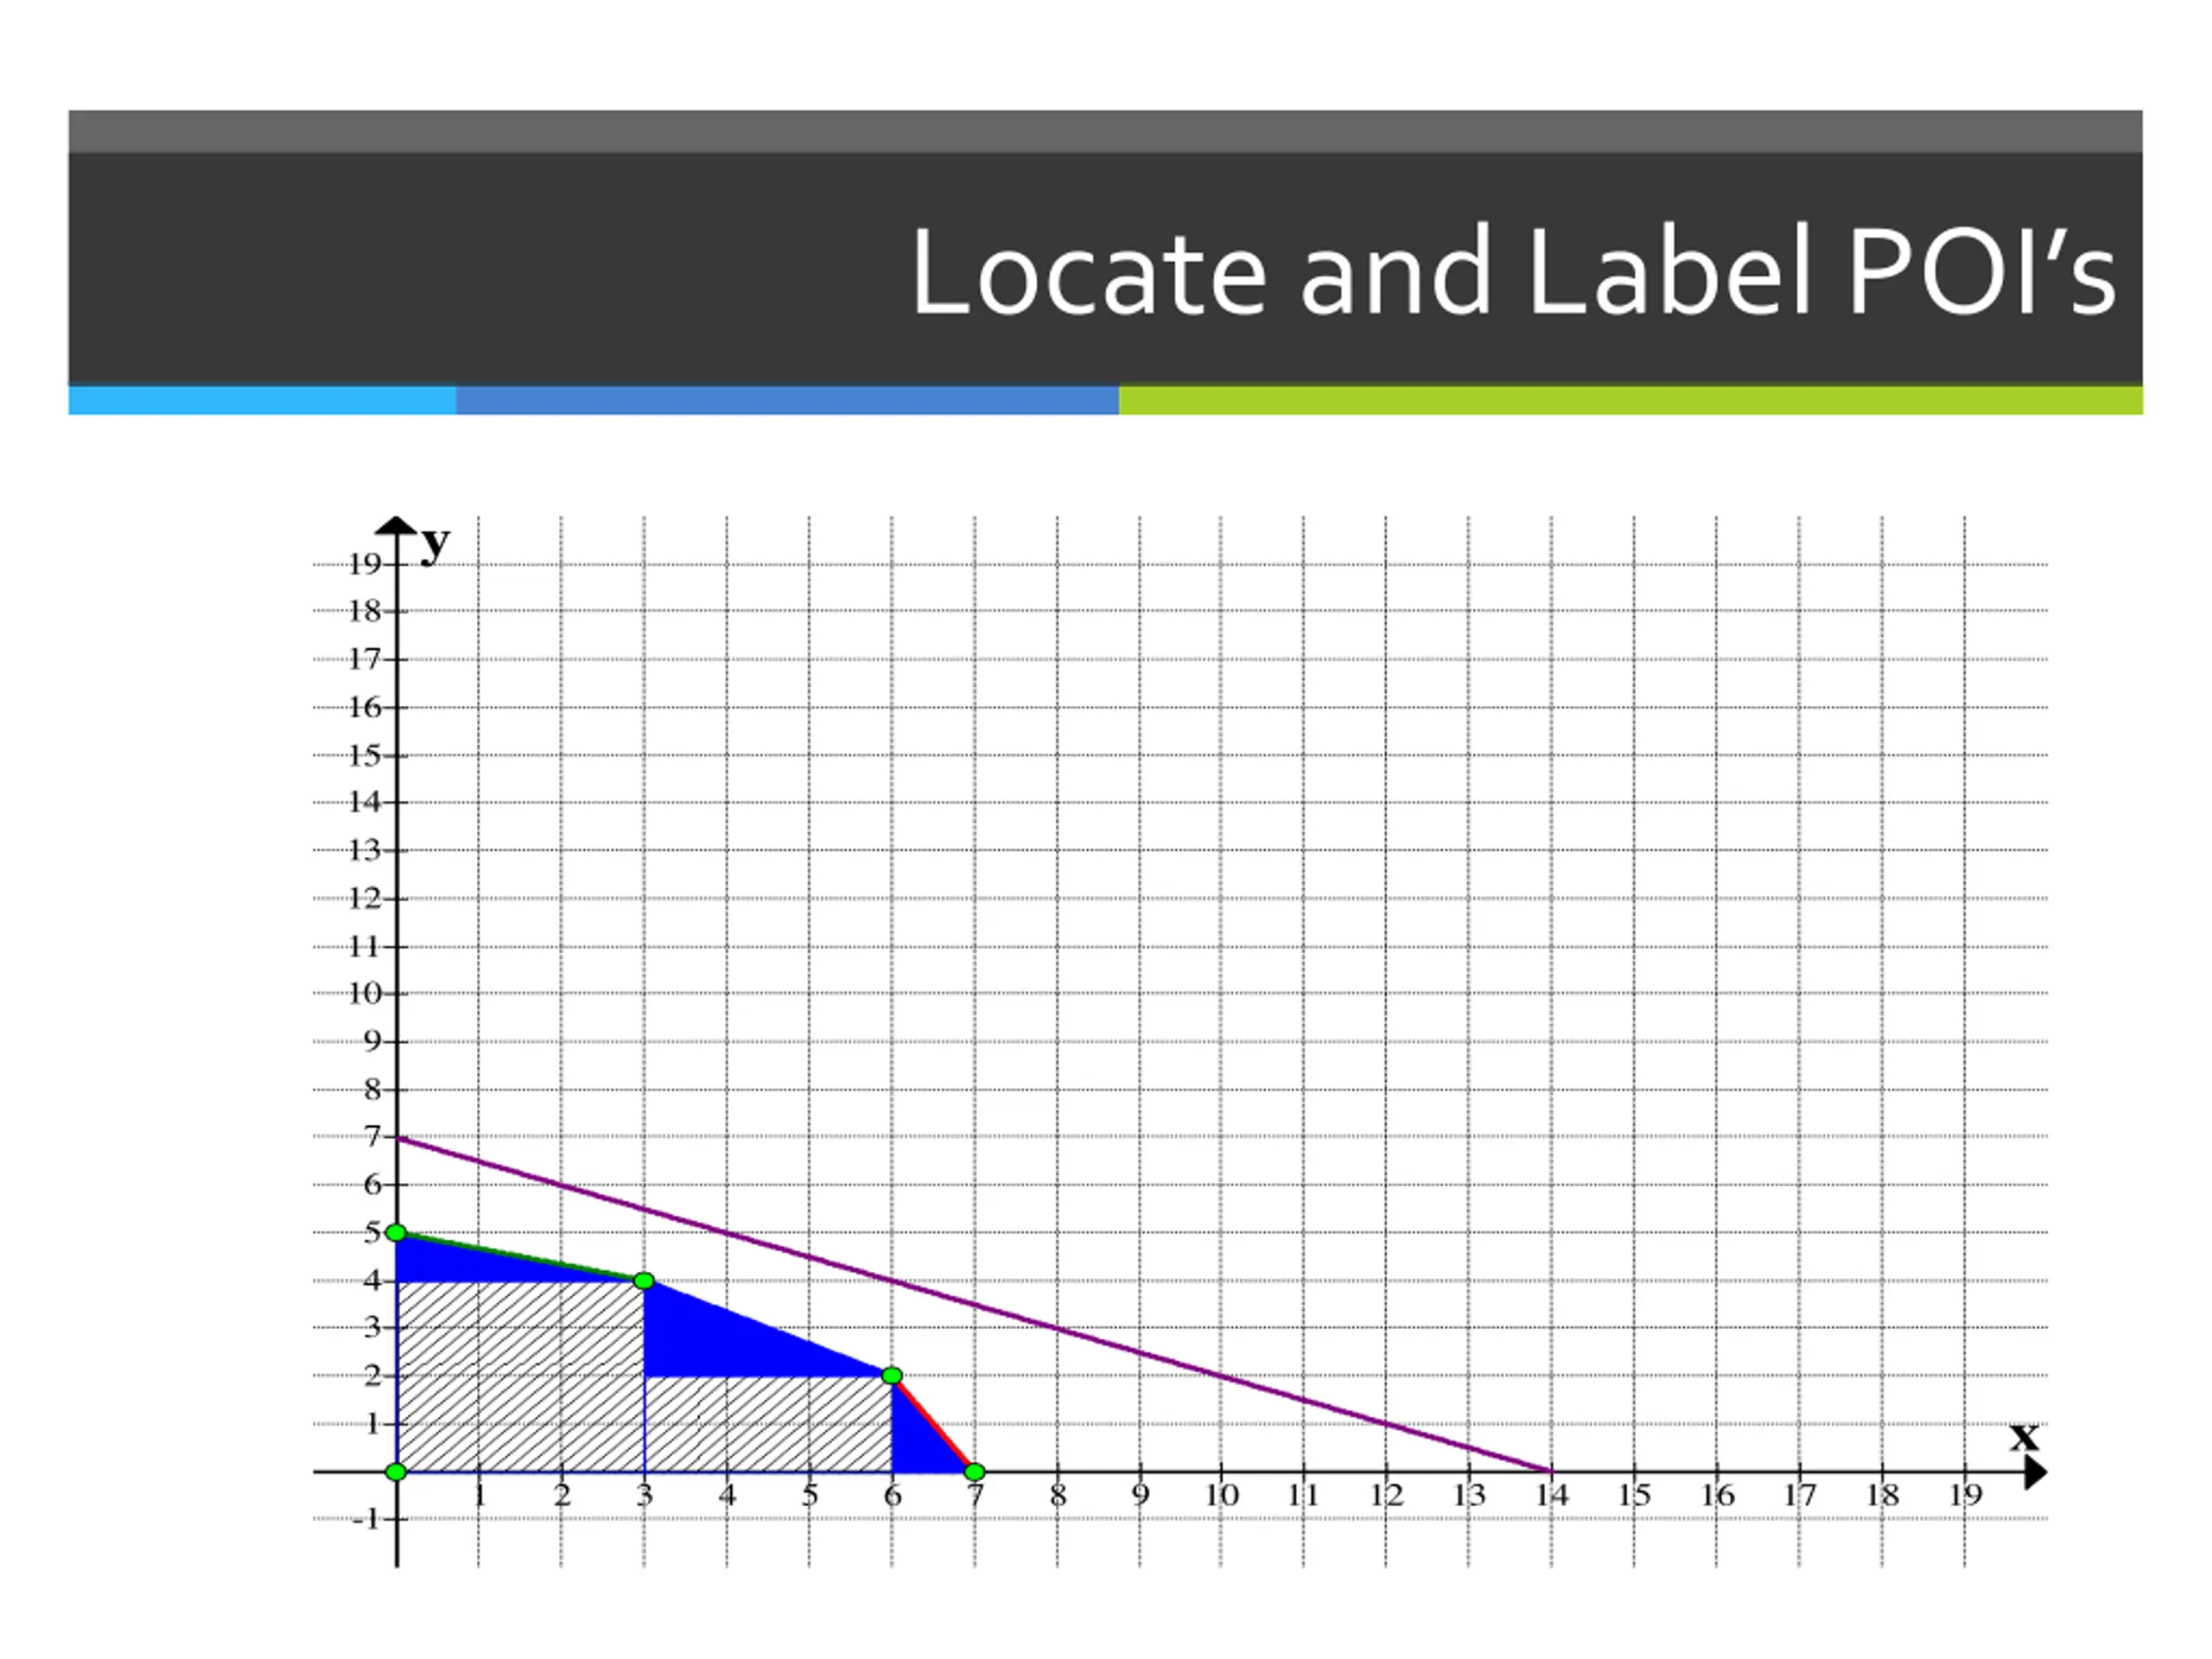The image size is (2212, 1659).
Task: Click the x-axis number 14
Action: click(x=1552, y=1496)
